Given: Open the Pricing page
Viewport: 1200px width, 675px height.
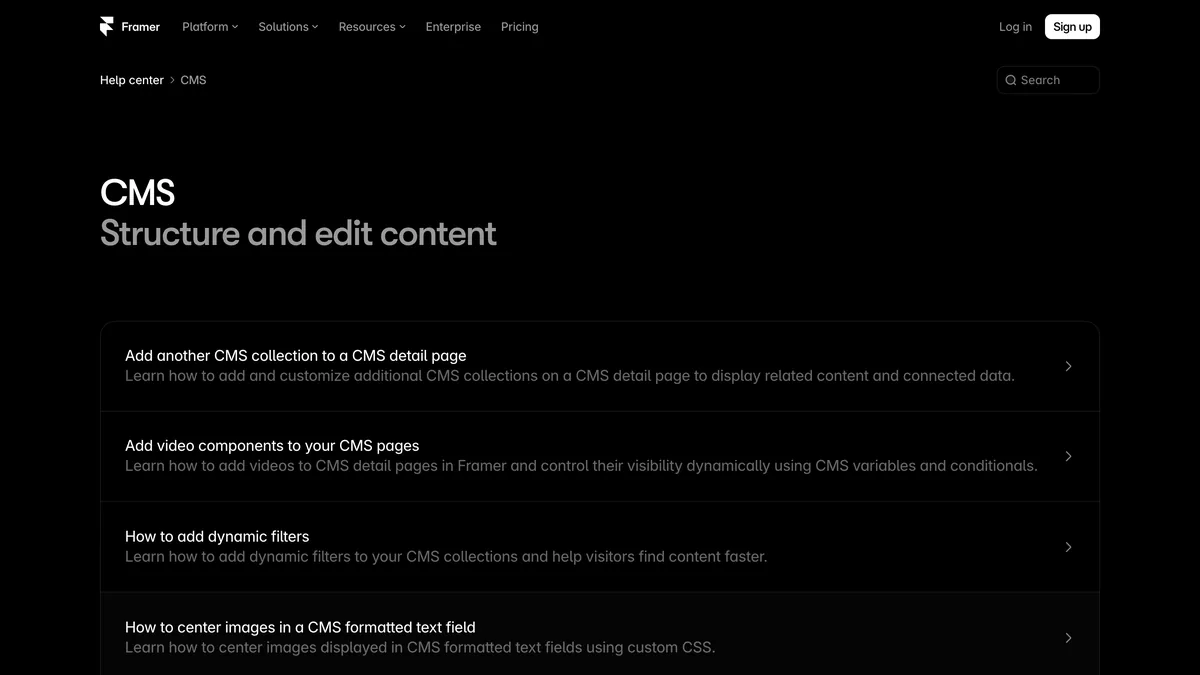Looking at the screenshot, I should (520, 27).
